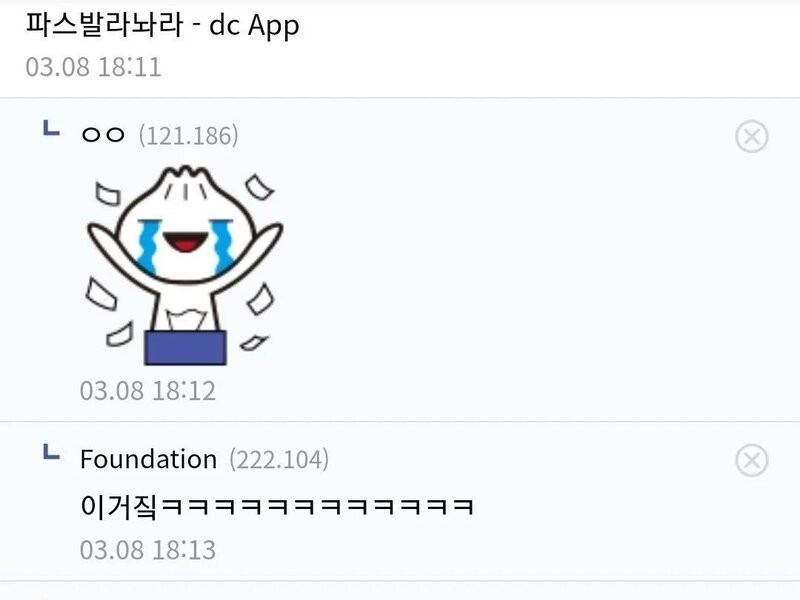Tap the ㅋㅋㅋ laughter string in Foundation's reply
The image size is (800, 600).
pyautogui.click(x=318, y=507)
